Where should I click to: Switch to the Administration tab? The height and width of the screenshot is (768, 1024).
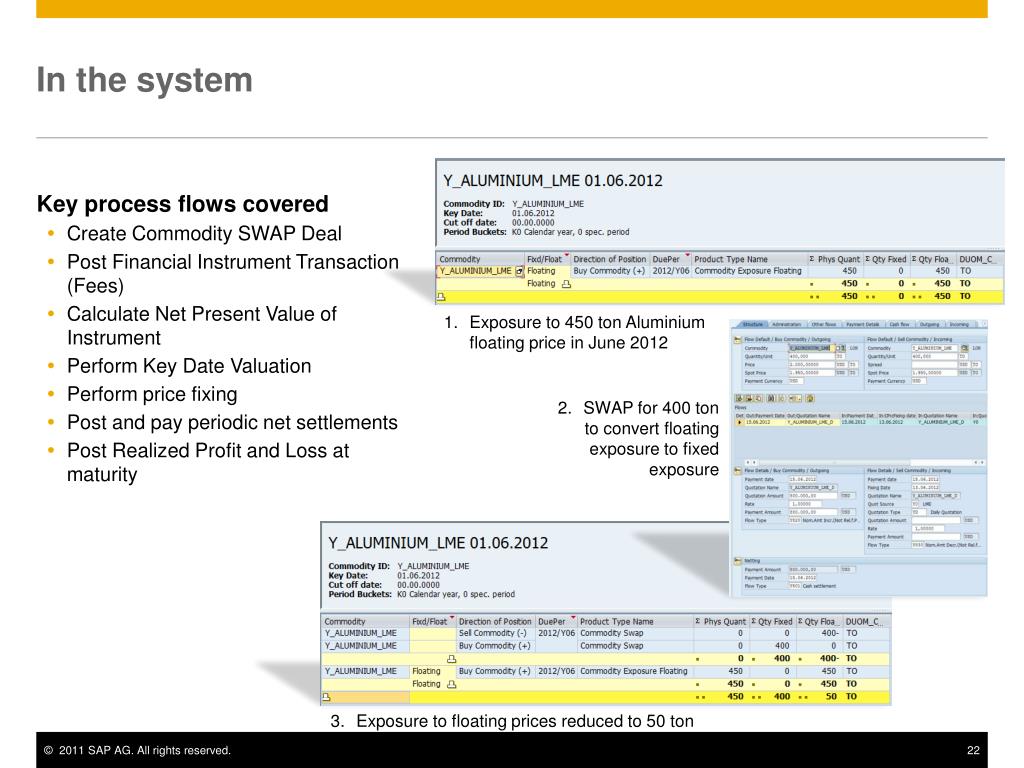(786, 324)
